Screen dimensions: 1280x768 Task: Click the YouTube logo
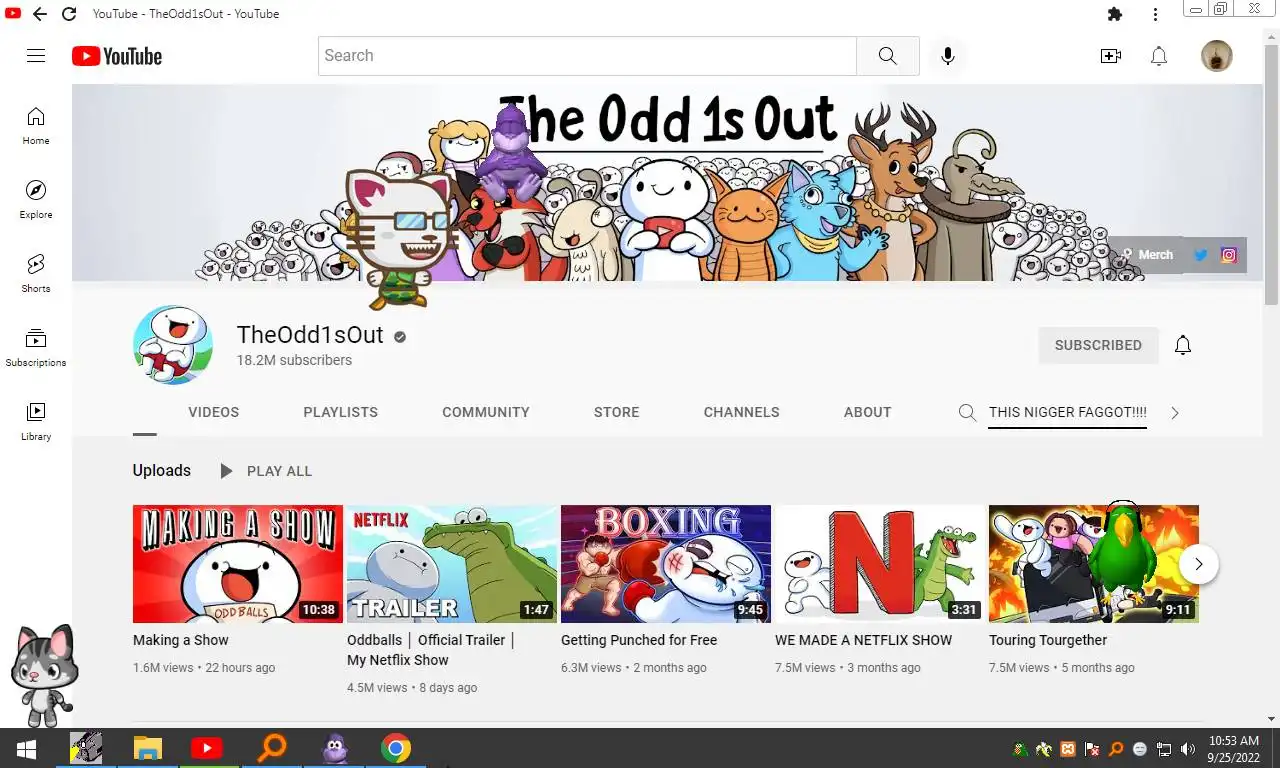click(117, 56)
